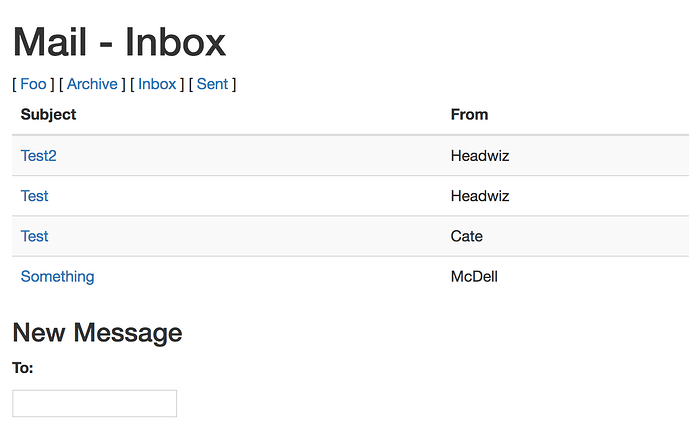Switch to the Sent folder

point(212,84)
